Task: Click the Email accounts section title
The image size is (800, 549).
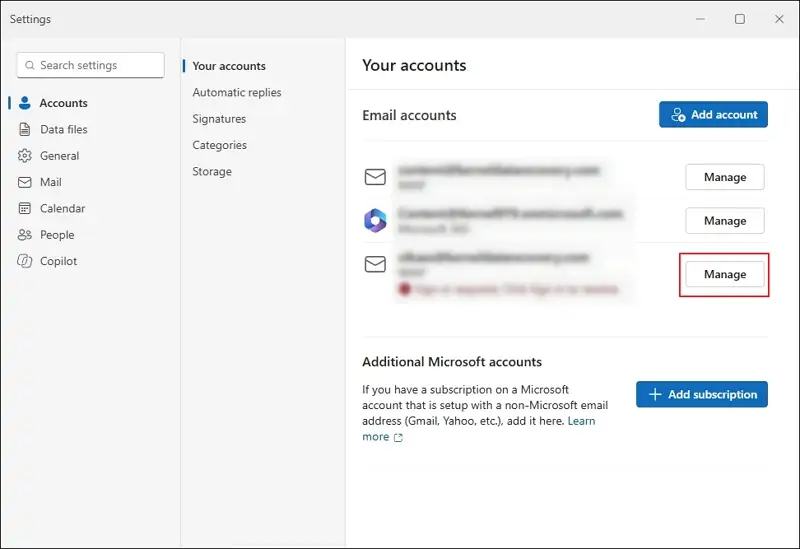Action: click(x=409, y=115)
